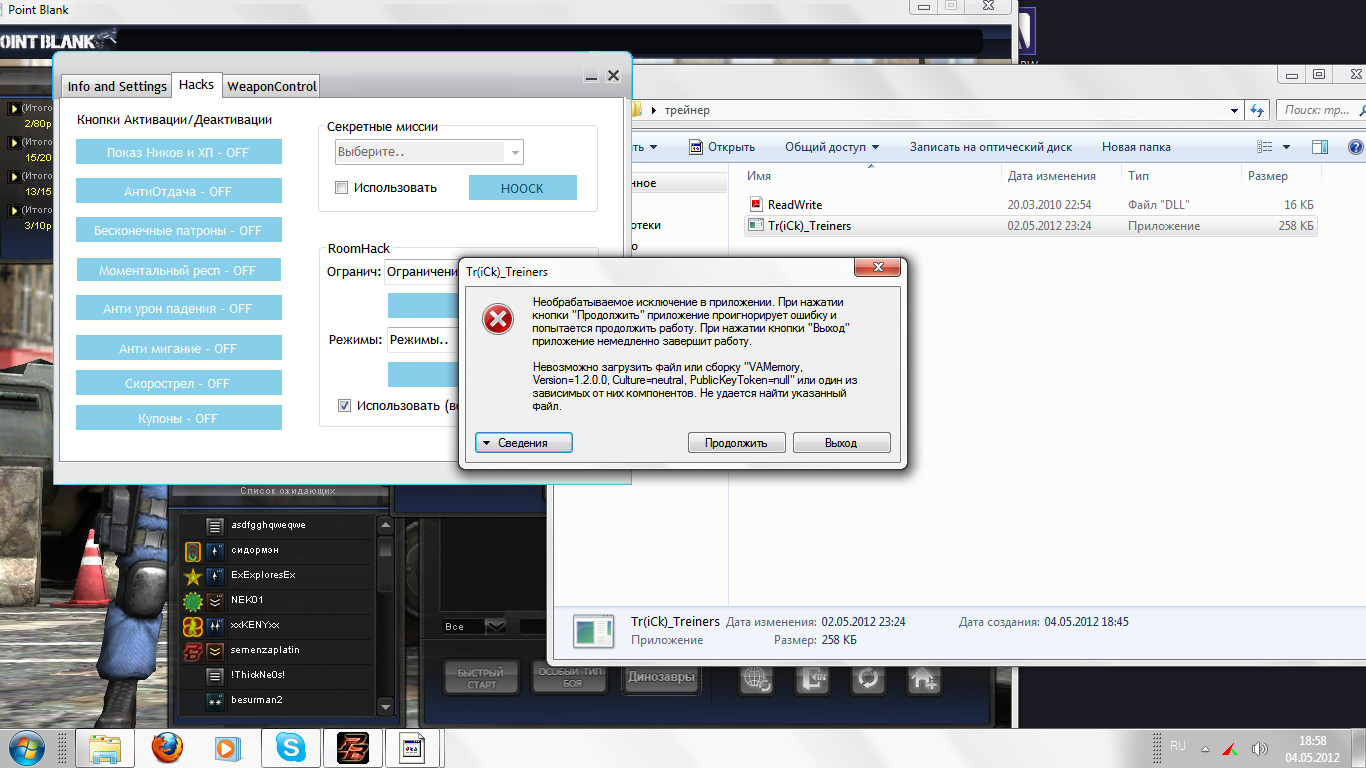
Task: Open the Ограничения combo box in RoomHack
Action: (x=422, y=271)
